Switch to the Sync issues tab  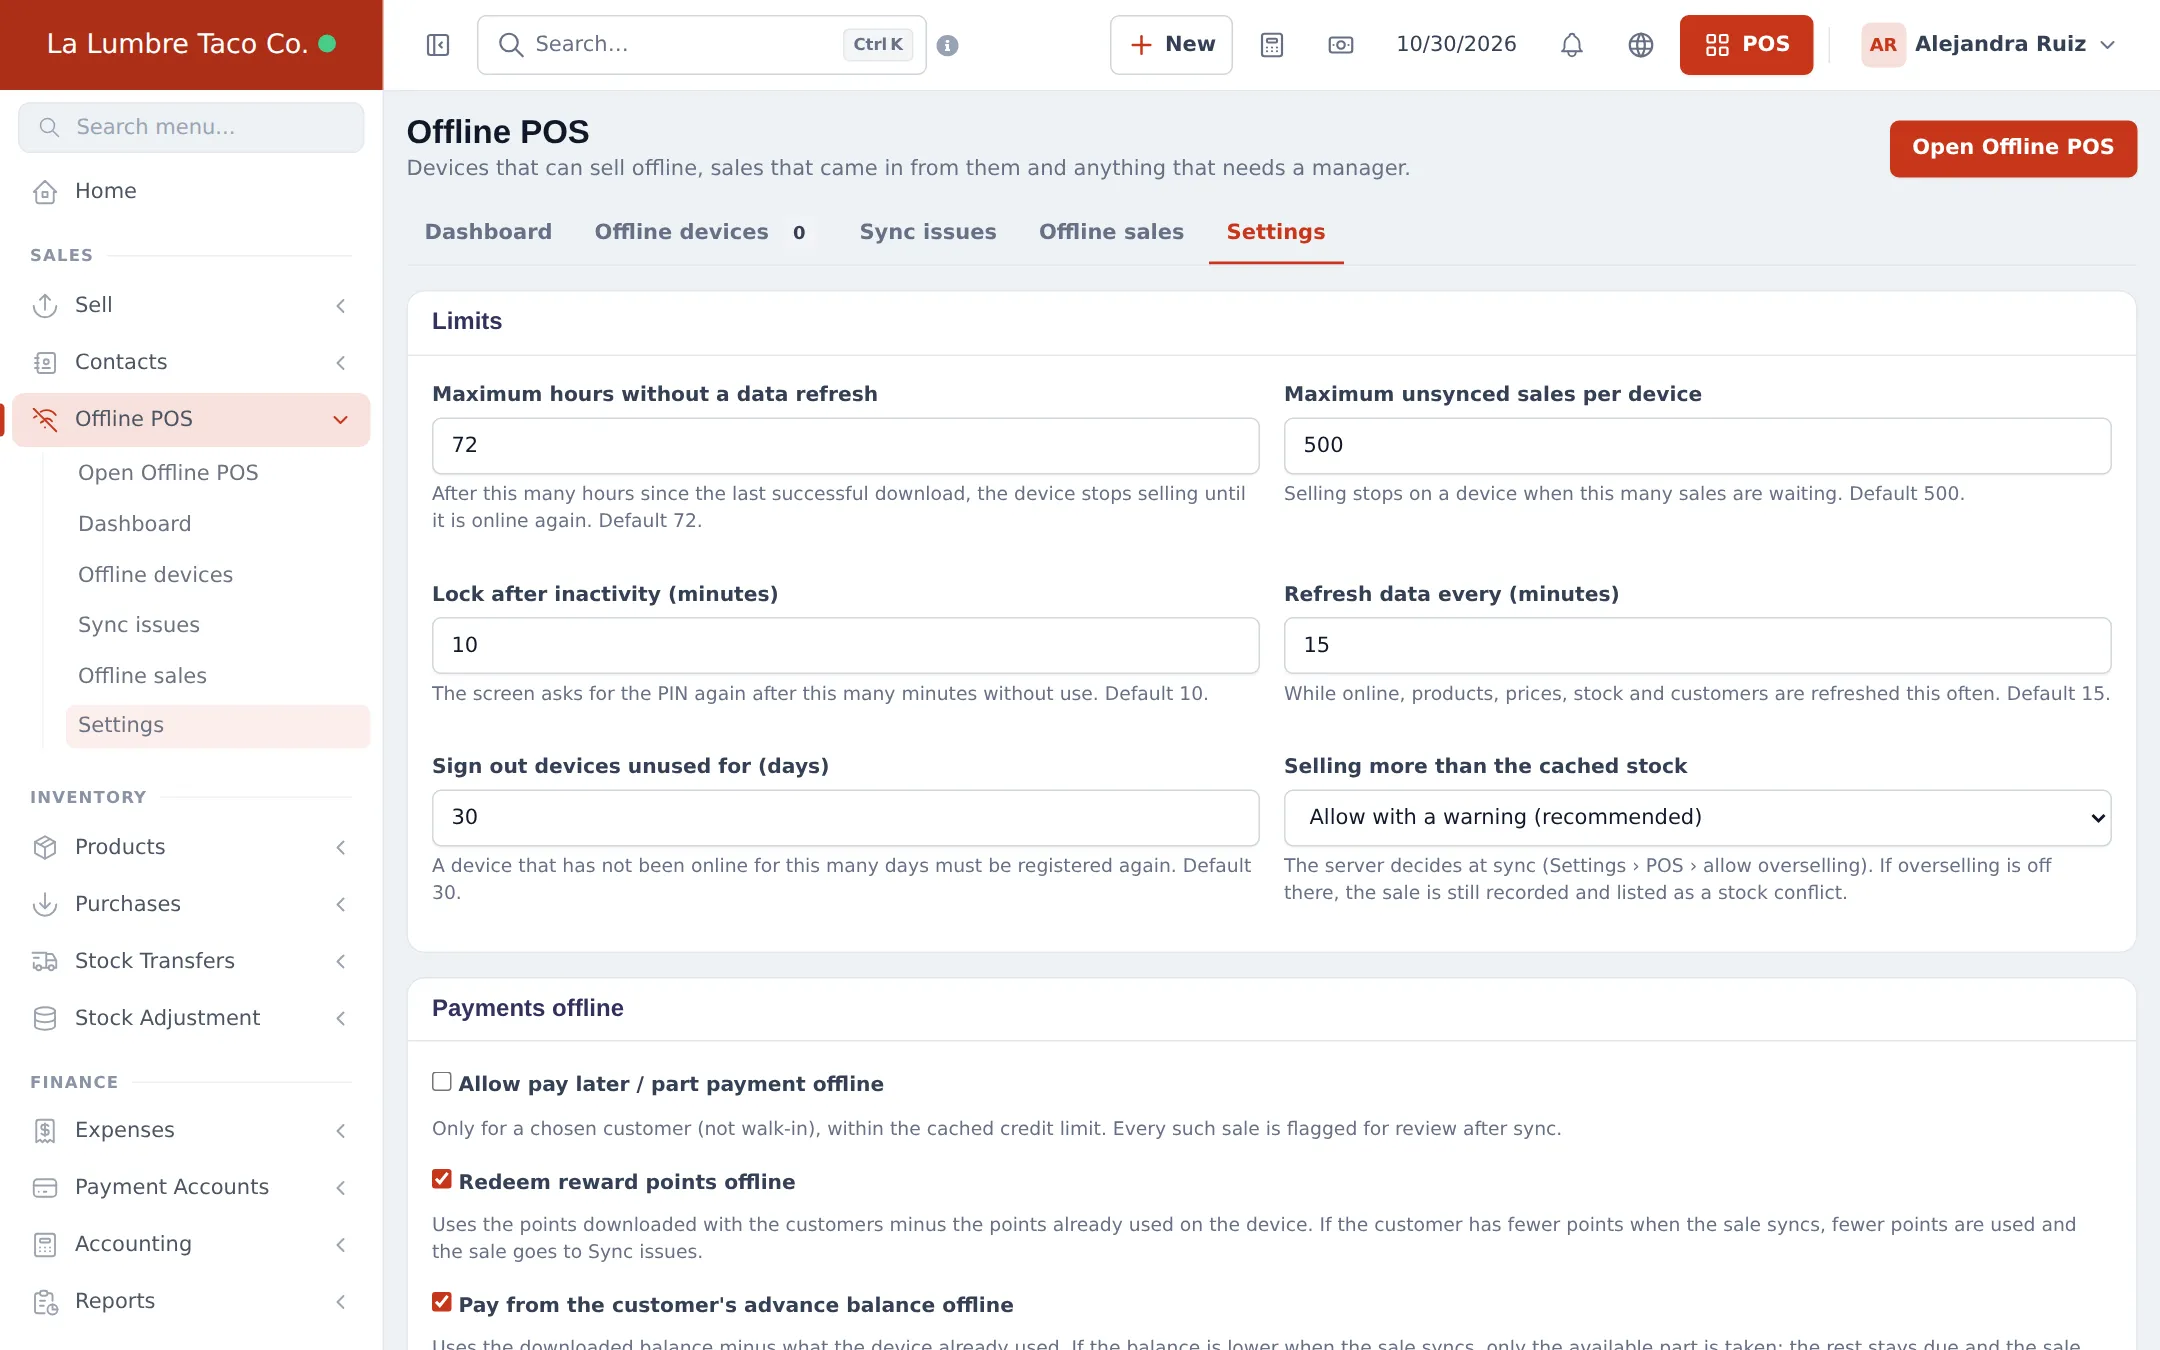tap(928, 232)
